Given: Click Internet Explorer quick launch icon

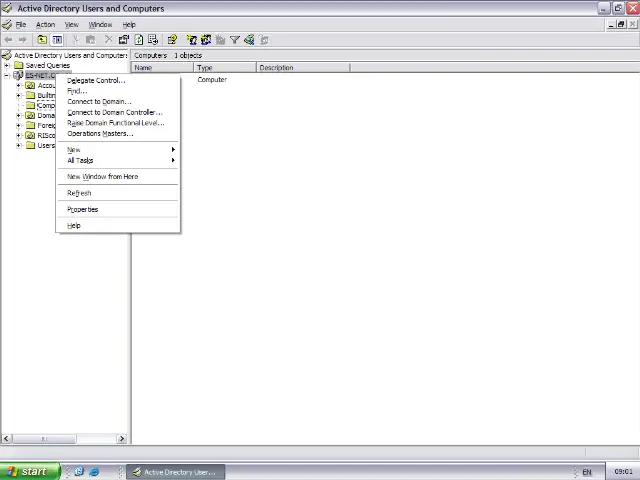Looking at the screenshot, I should pyautogui.click(x=94, y=471).
